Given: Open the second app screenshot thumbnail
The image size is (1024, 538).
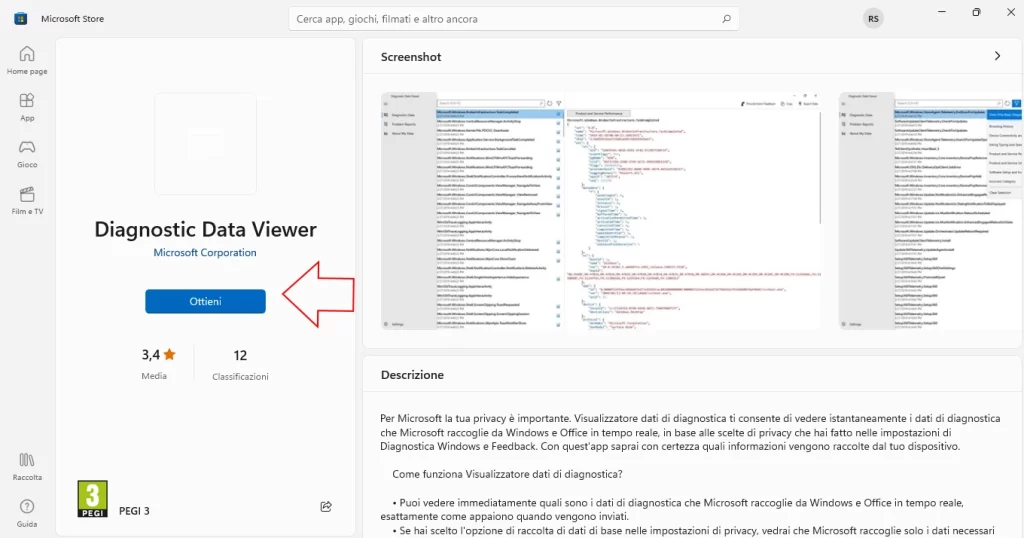Looking at the screenshot, I should click(x=931, y=211).
